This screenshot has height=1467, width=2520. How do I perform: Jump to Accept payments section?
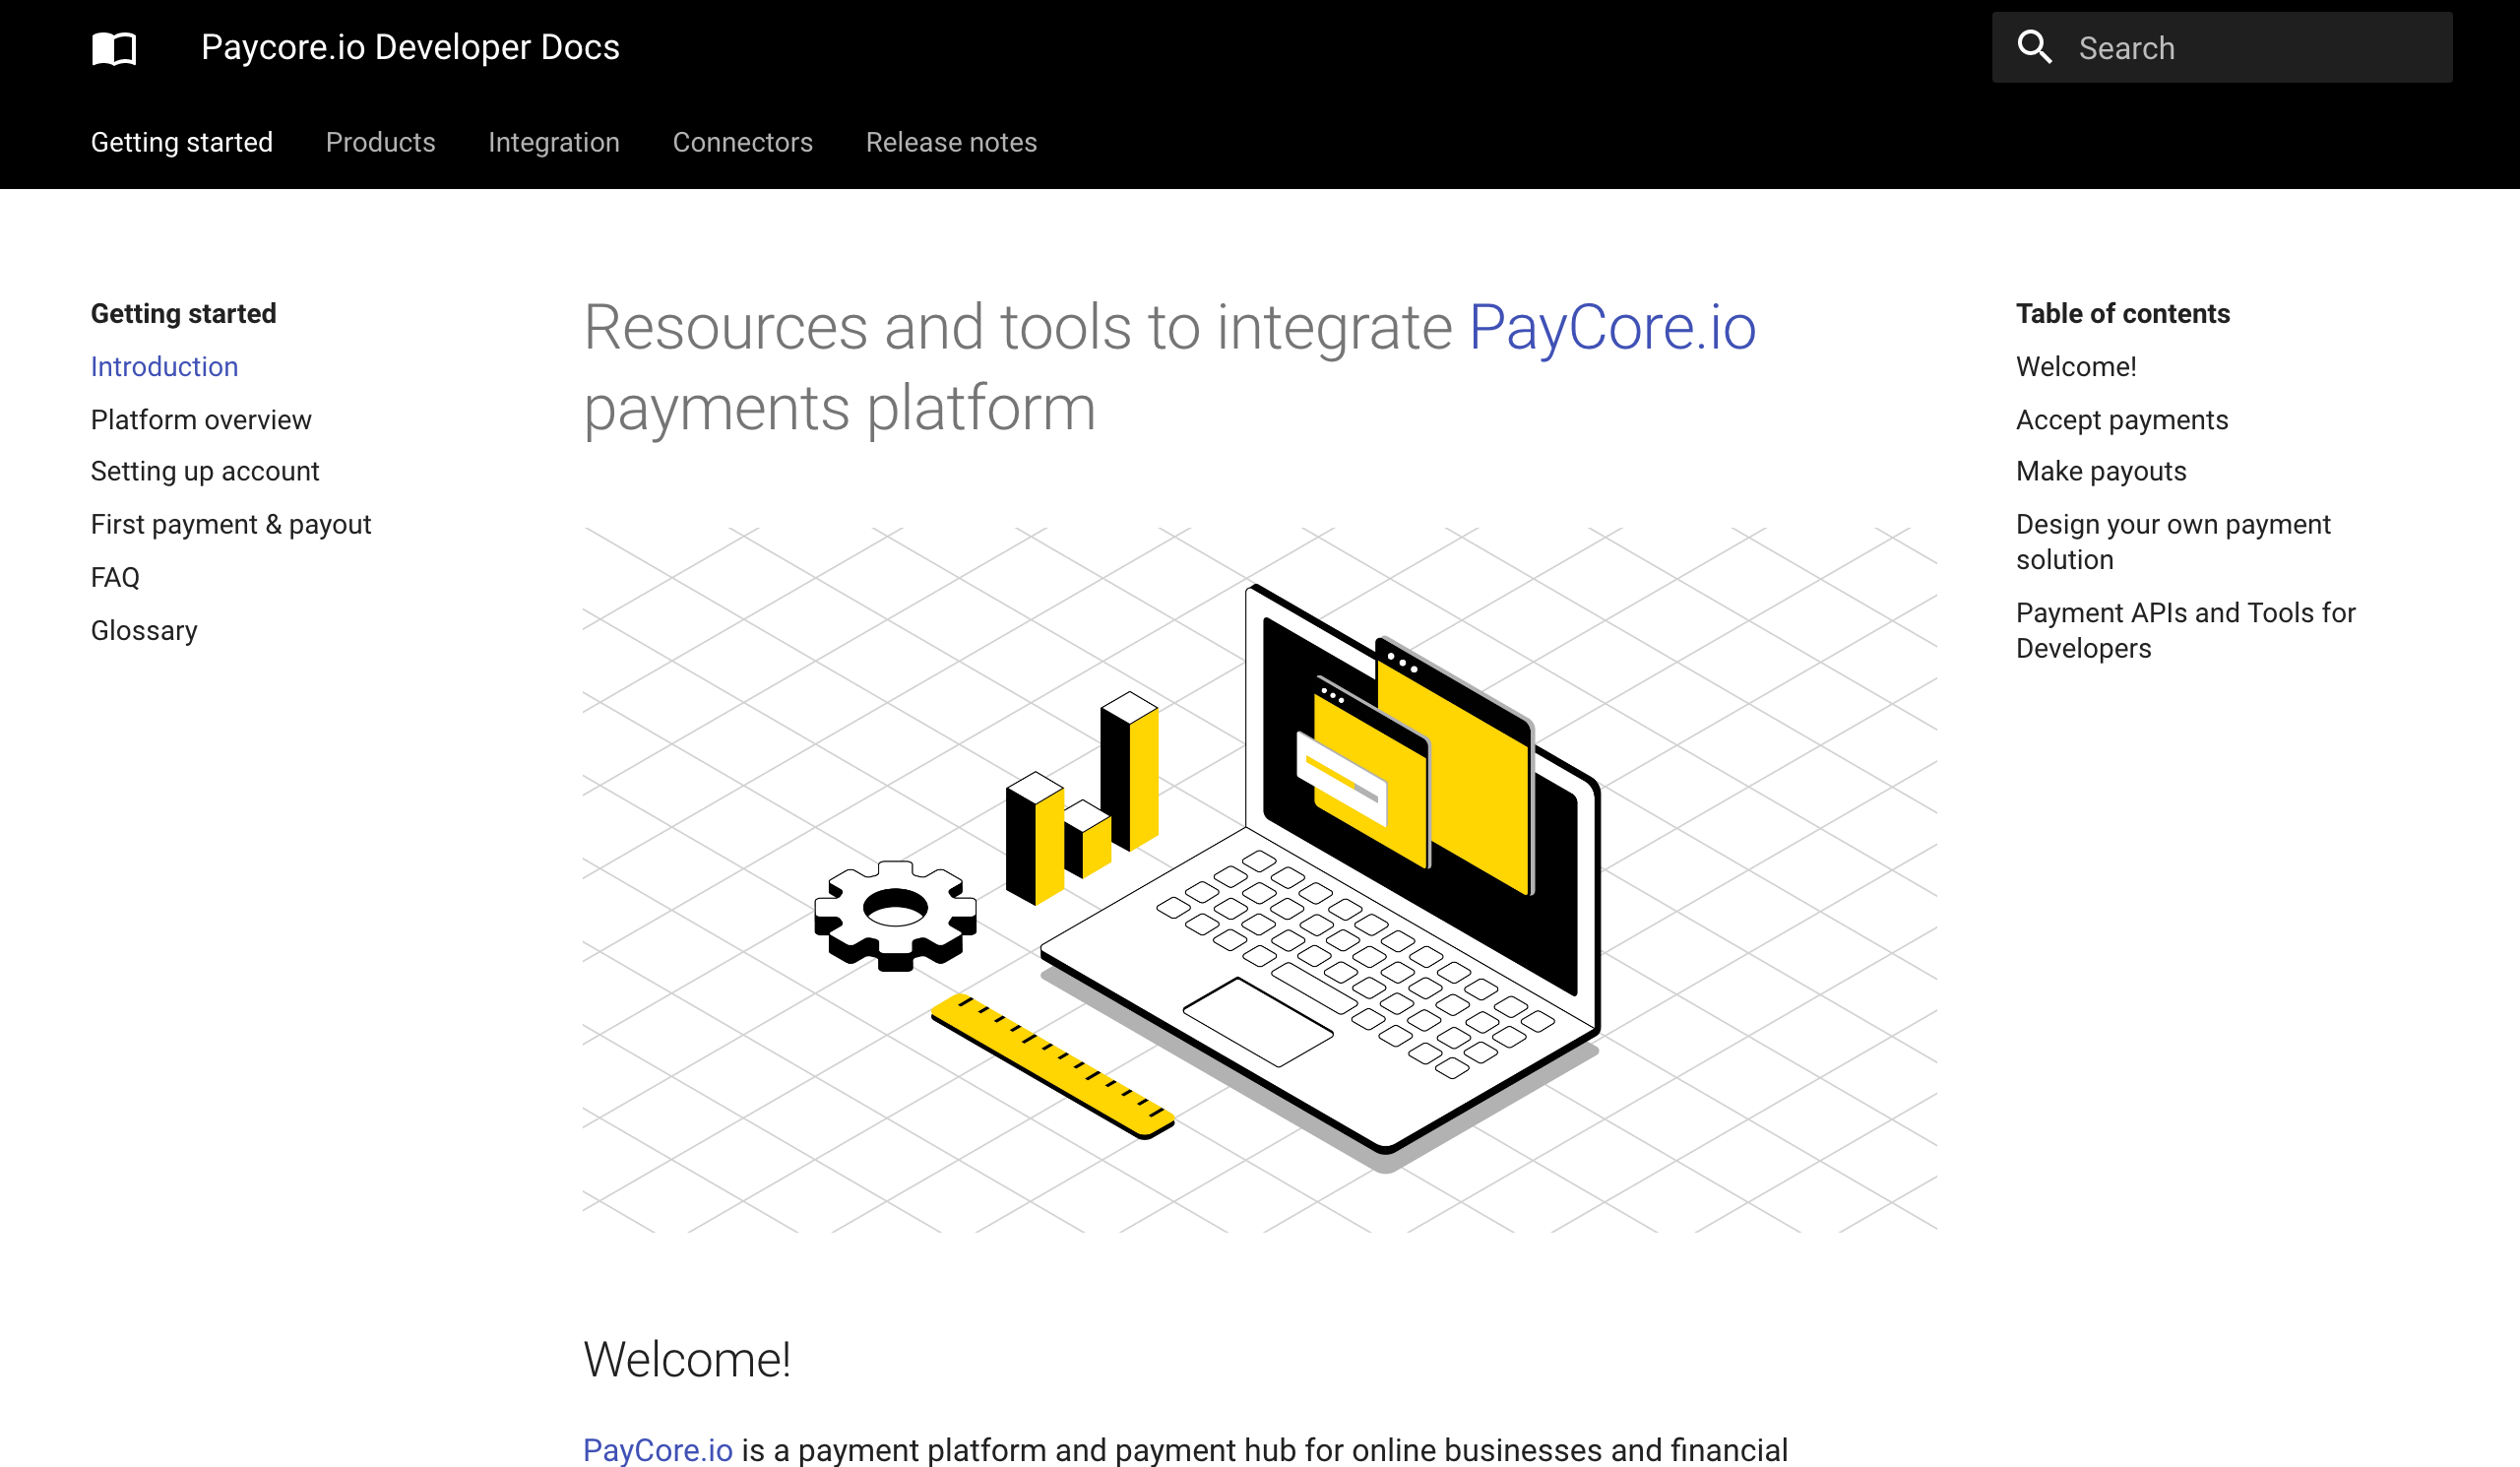point(2122,419)
